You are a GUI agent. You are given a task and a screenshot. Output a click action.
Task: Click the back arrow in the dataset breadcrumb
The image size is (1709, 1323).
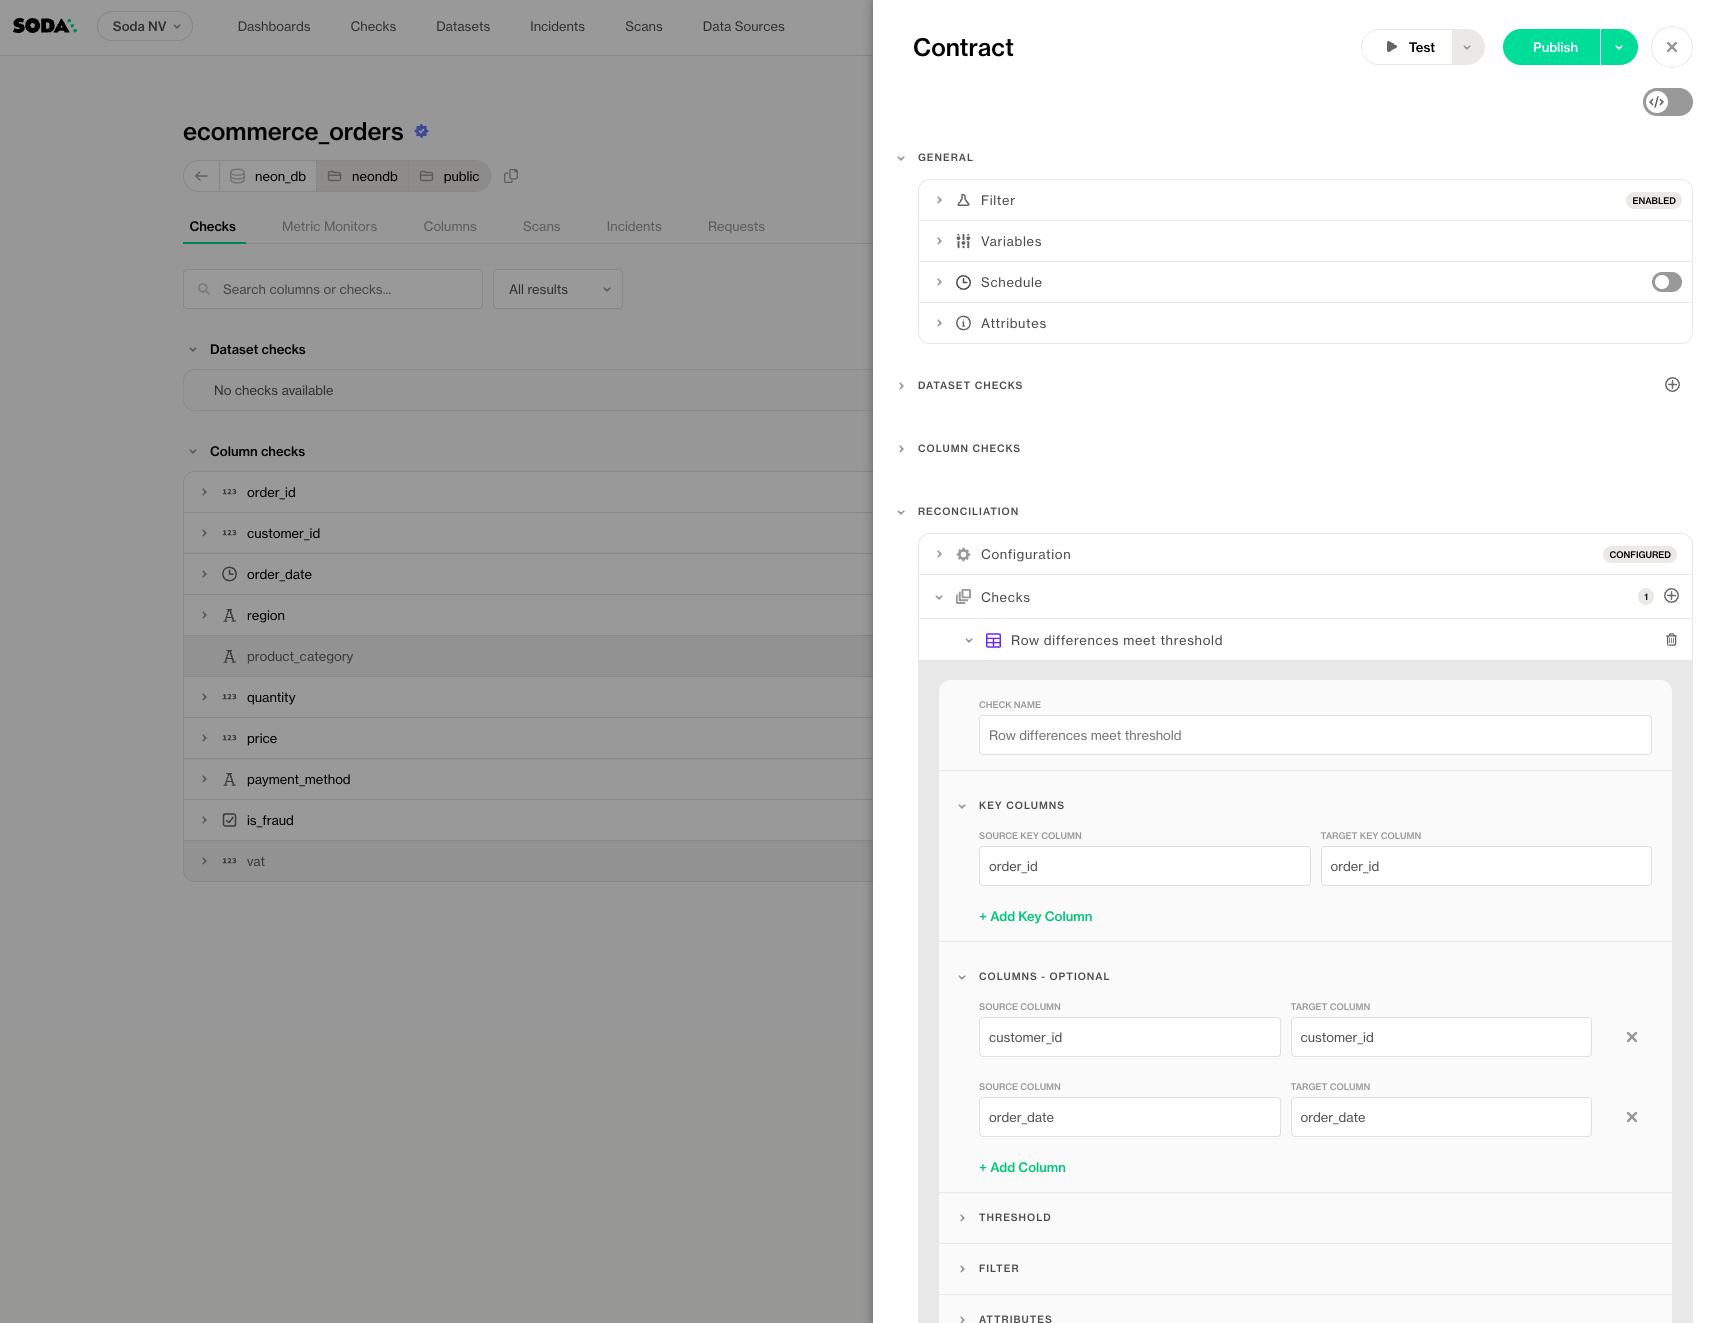202,176
